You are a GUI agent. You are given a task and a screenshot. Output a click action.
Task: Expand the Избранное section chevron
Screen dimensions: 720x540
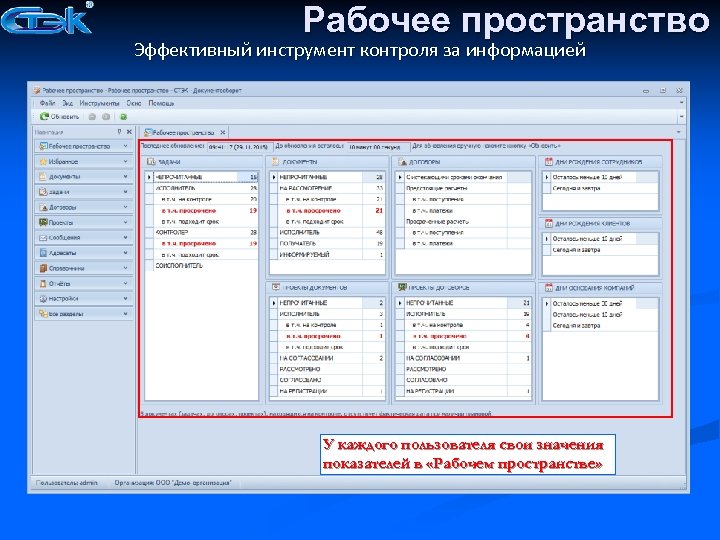point(125,162)
